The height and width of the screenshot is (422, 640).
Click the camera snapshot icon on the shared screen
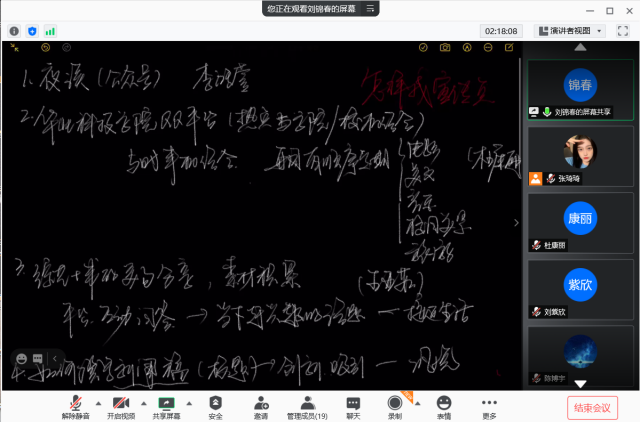(445, 48)
